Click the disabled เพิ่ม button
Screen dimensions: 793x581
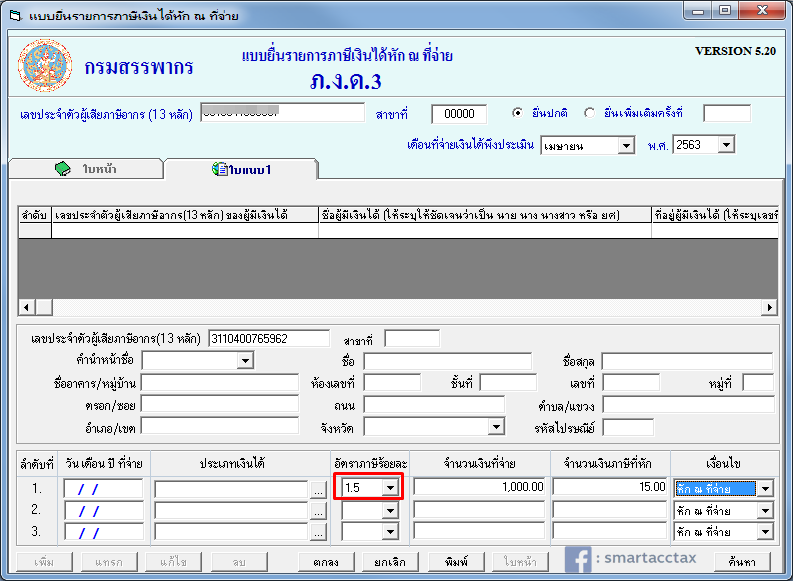pos(45,562)
